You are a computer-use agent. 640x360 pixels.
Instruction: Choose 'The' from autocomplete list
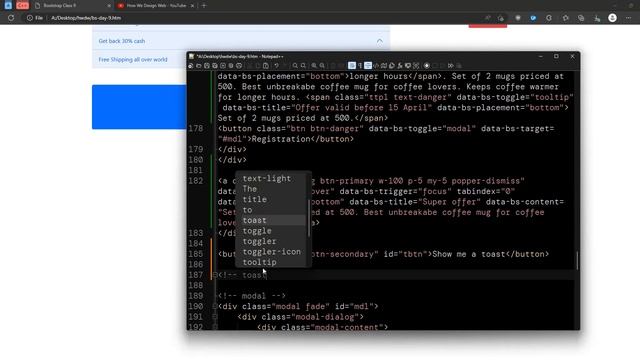pos(249,189)
